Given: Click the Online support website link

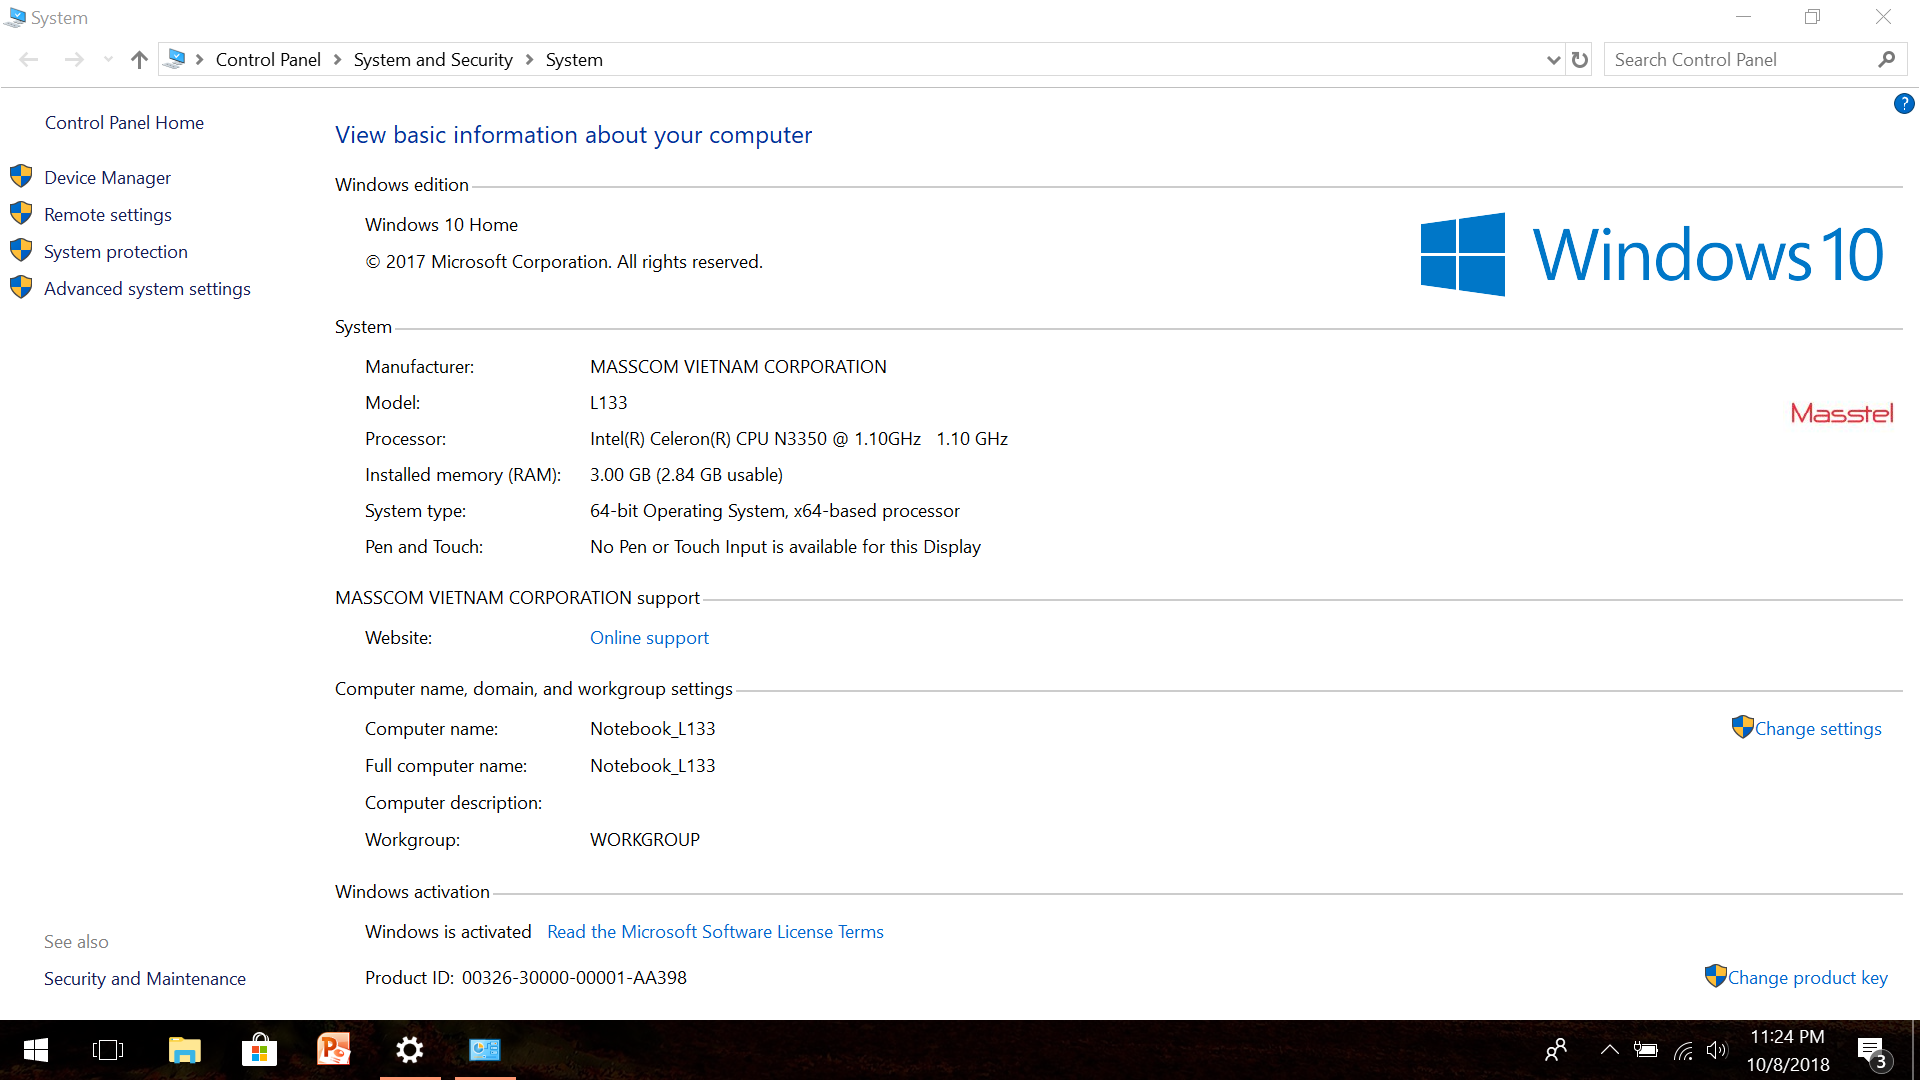Looking at the screenshot, I should pos(649,637).
